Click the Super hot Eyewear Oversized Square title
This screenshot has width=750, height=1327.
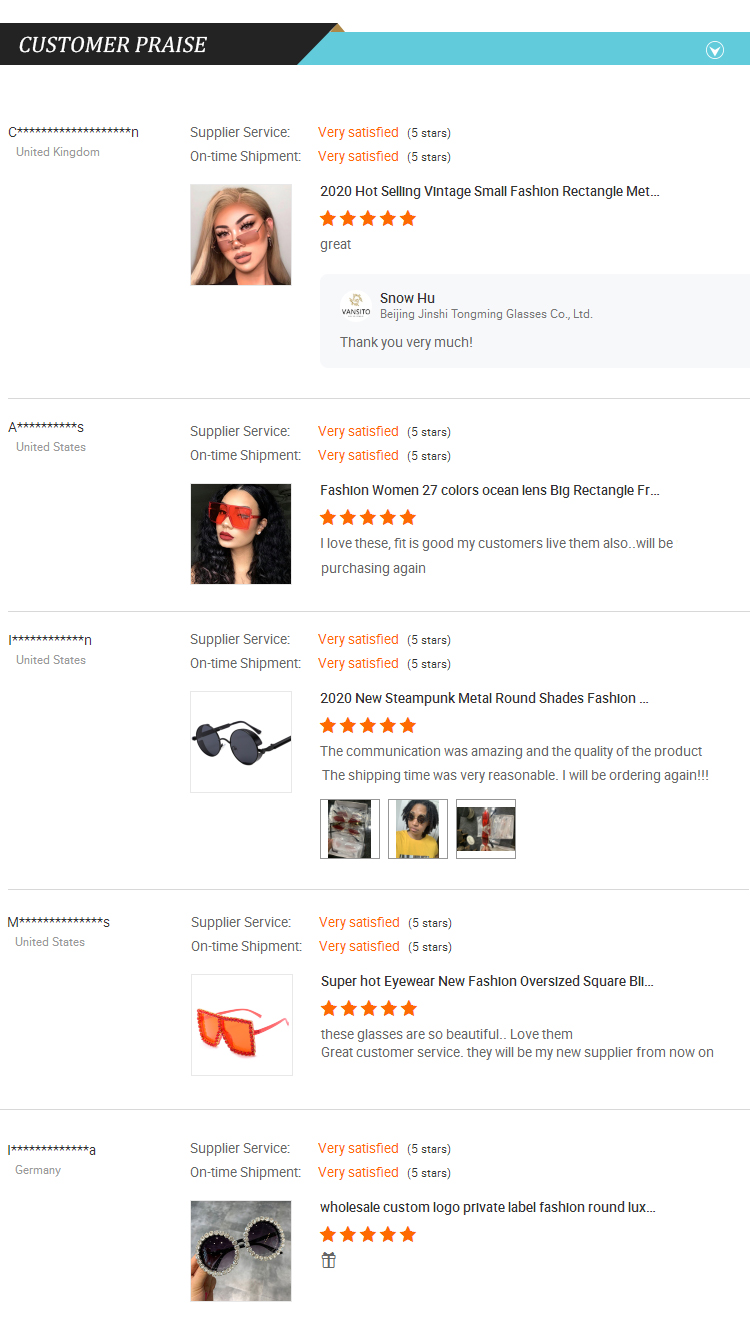(487, 981)
